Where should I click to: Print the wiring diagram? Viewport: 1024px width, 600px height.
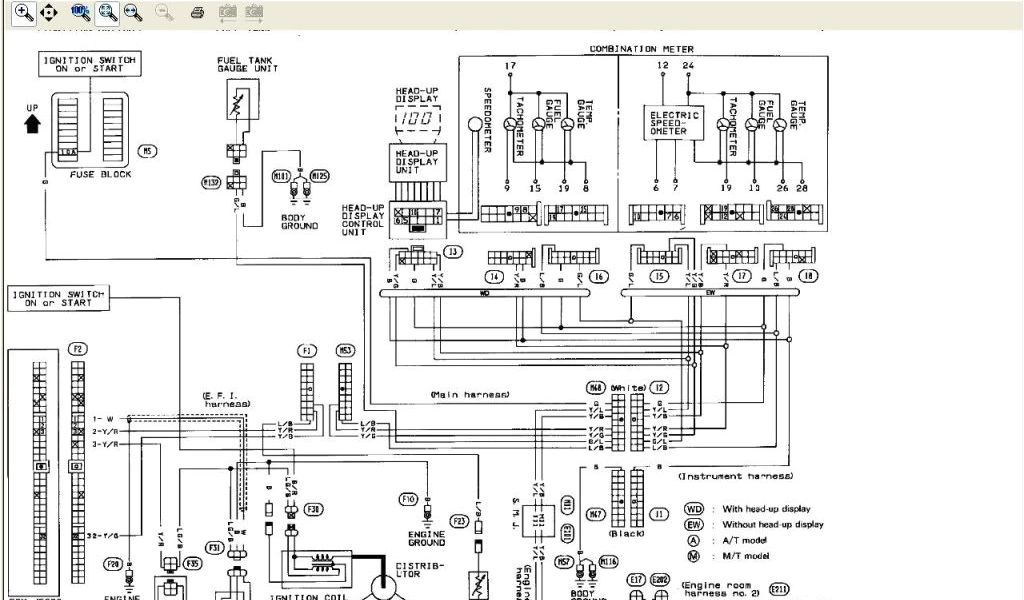[x=198, y=12]
